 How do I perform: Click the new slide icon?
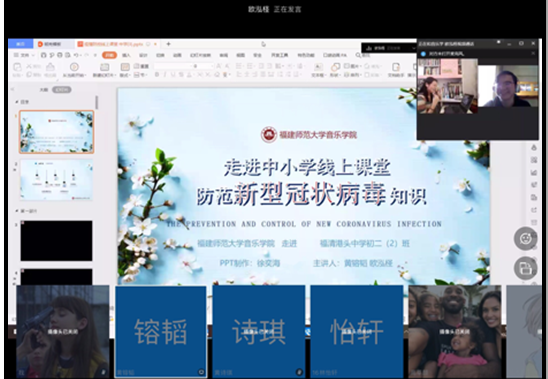pyautogui.click(x=104, y=67)
